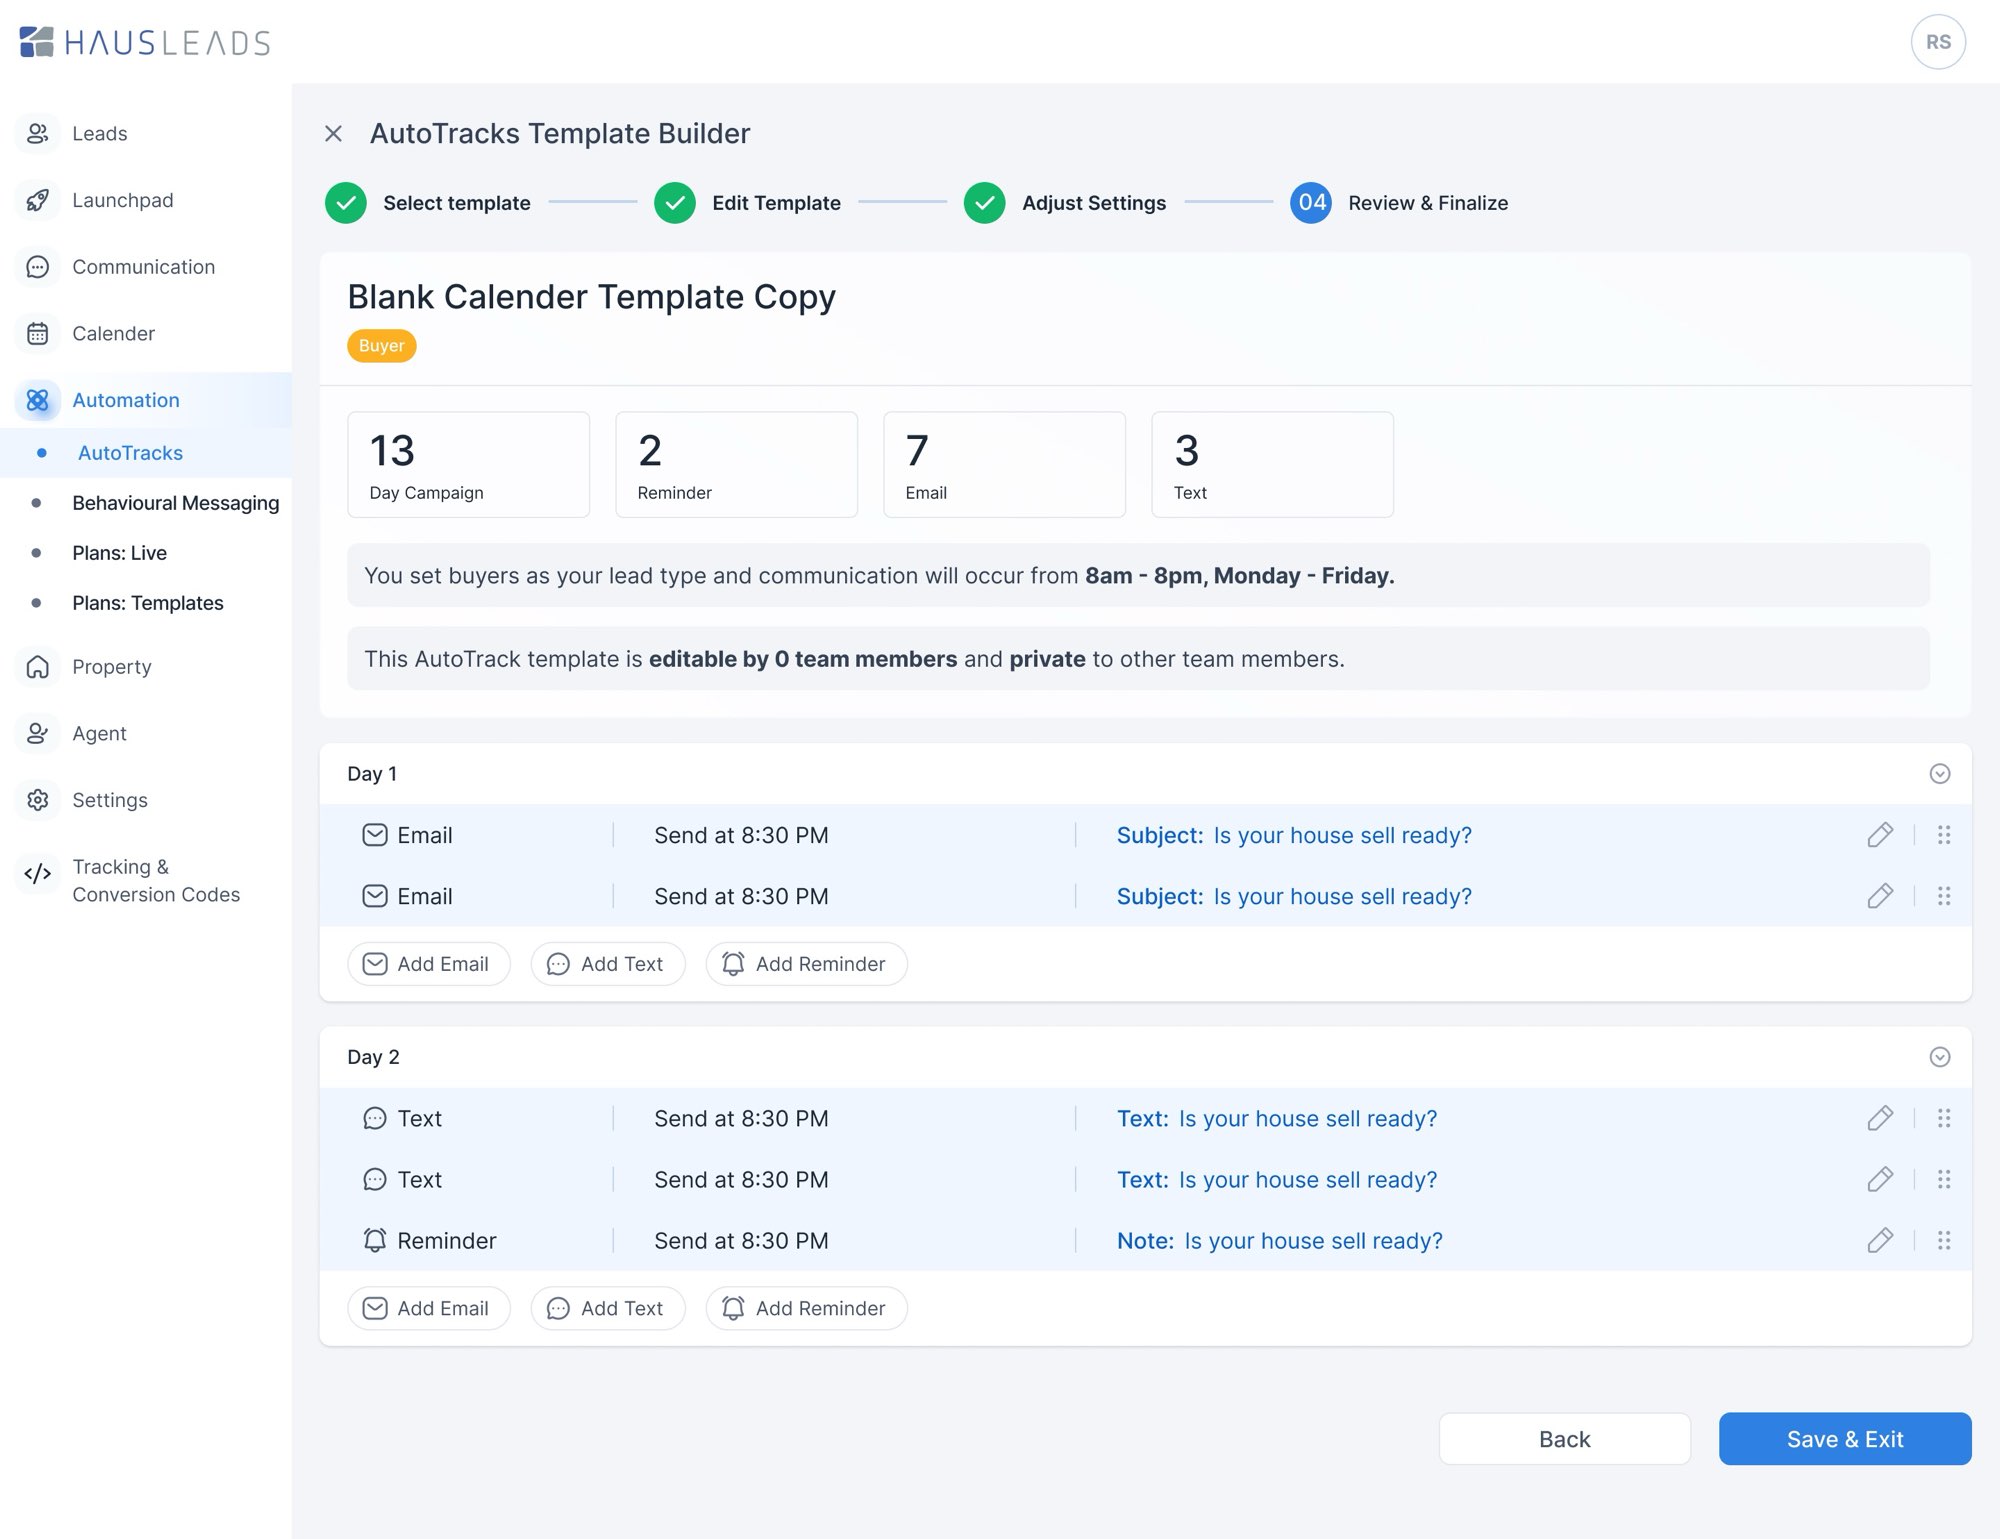Image resolution: width=2000 pixels, height=1539 pixels.
Task: Collapse the Day 1 section
Action: [1940, 774]
